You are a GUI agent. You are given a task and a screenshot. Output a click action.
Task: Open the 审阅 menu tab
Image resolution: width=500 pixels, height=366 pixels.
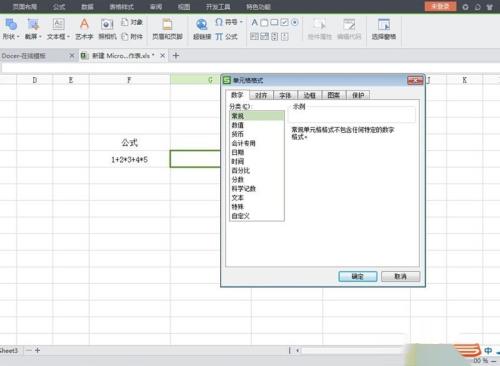point(156,7)
